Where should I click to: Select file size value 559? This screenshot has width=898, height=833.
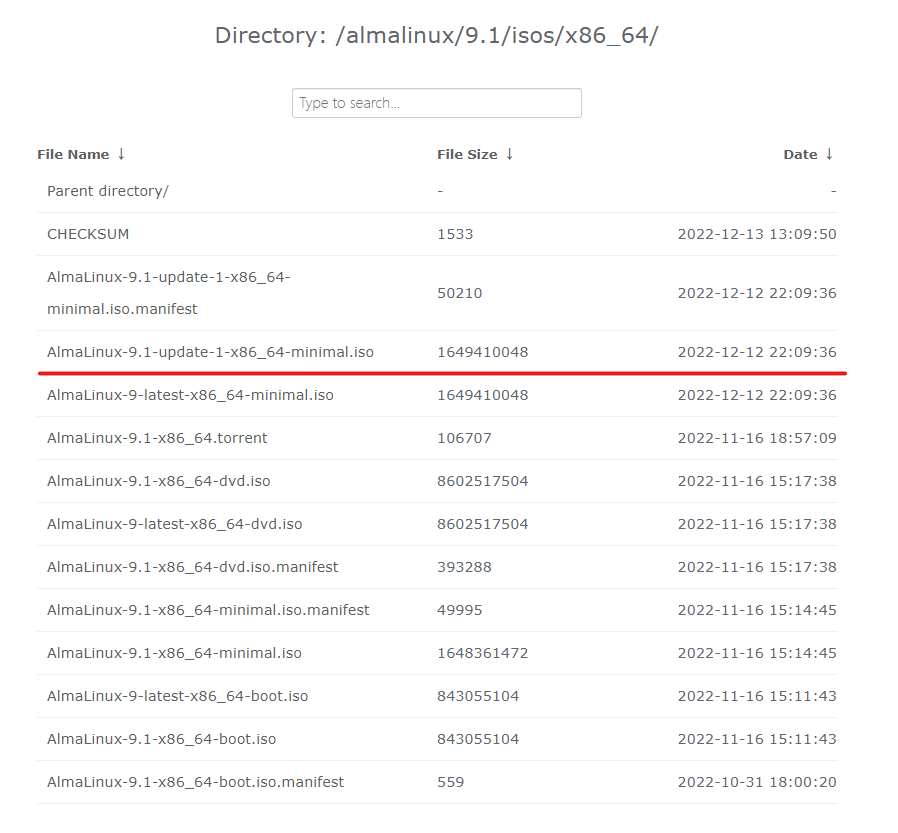pos(451,782)
